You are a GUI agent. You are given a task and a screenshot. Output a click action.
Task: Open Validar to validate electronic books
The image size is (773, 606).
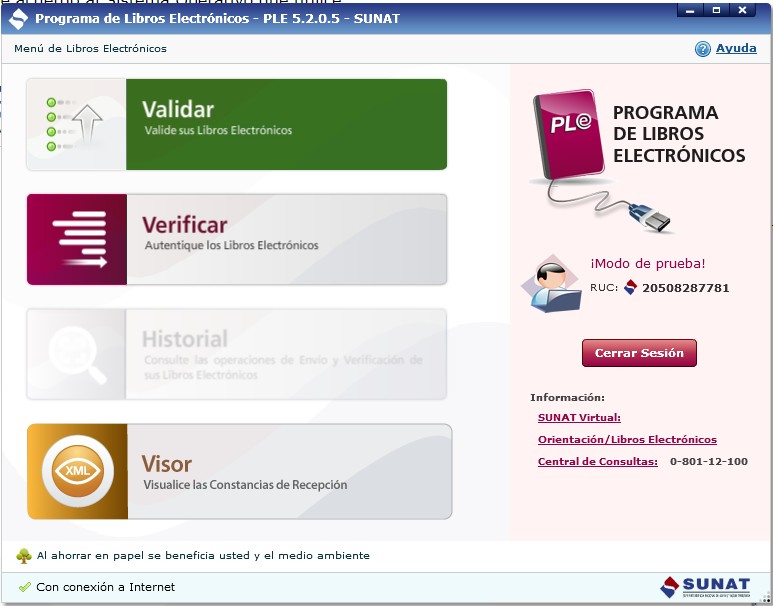pos(286,125)
